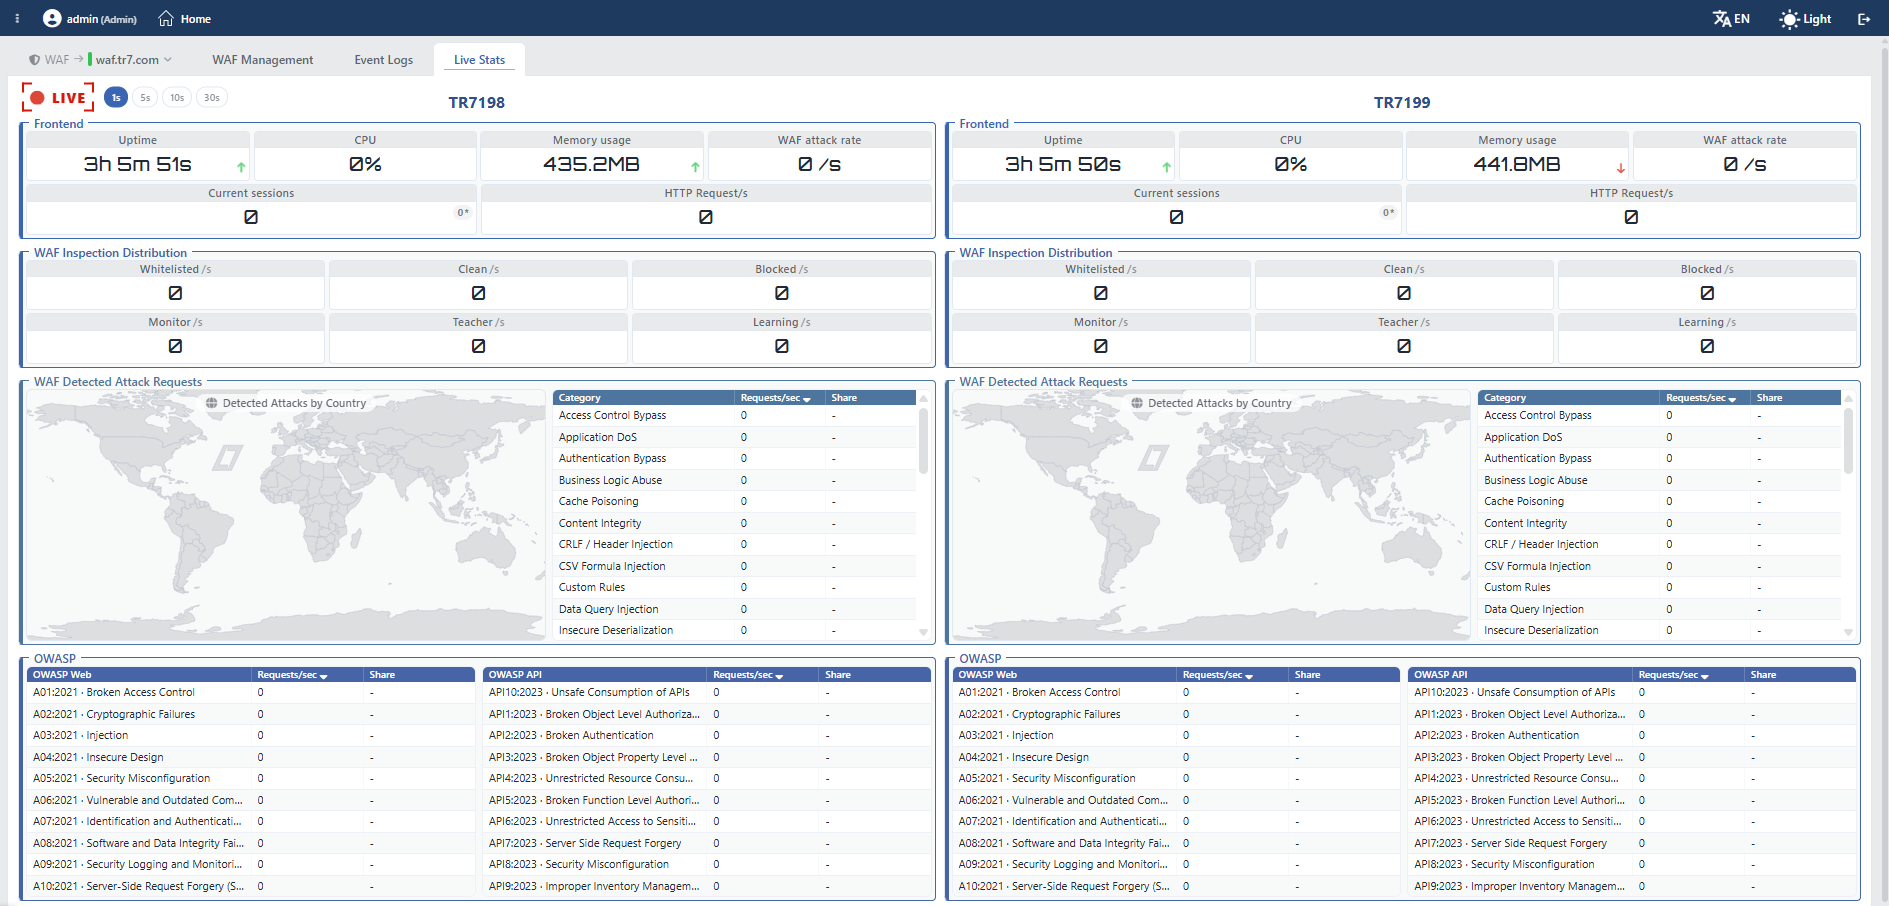The width and height of the screenshot is (1889, 906).
Task: Select the 5s refresh interval
Action: (x=145, y=97)
